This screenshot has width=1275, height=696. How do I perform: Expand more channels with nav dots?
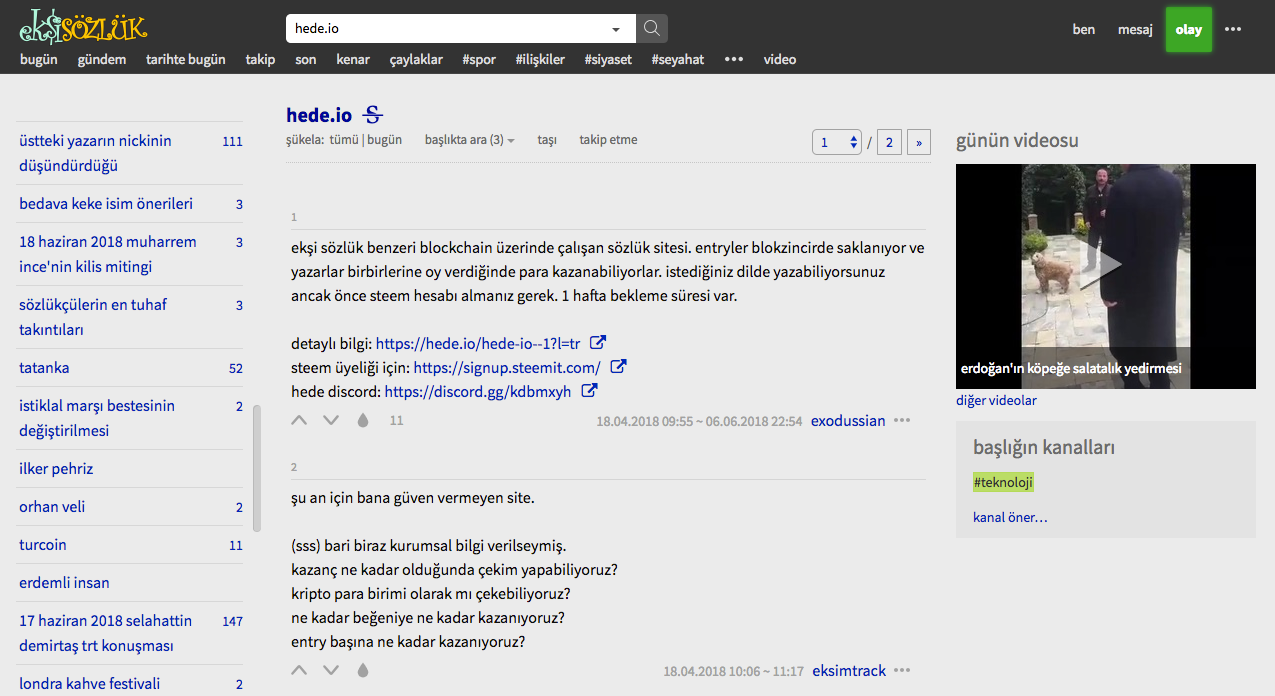point(734,59)
